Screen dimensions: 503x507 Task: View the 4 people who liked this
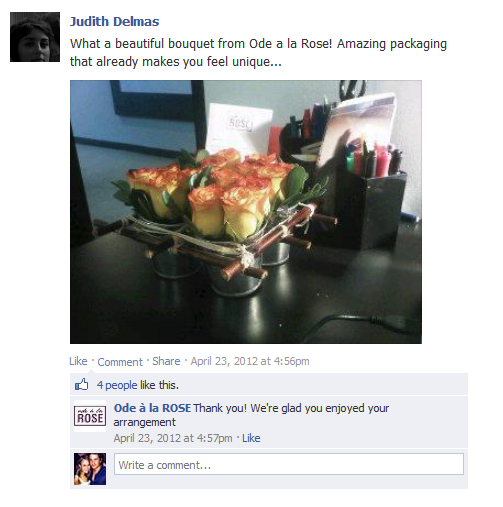(x=117, y=385)
